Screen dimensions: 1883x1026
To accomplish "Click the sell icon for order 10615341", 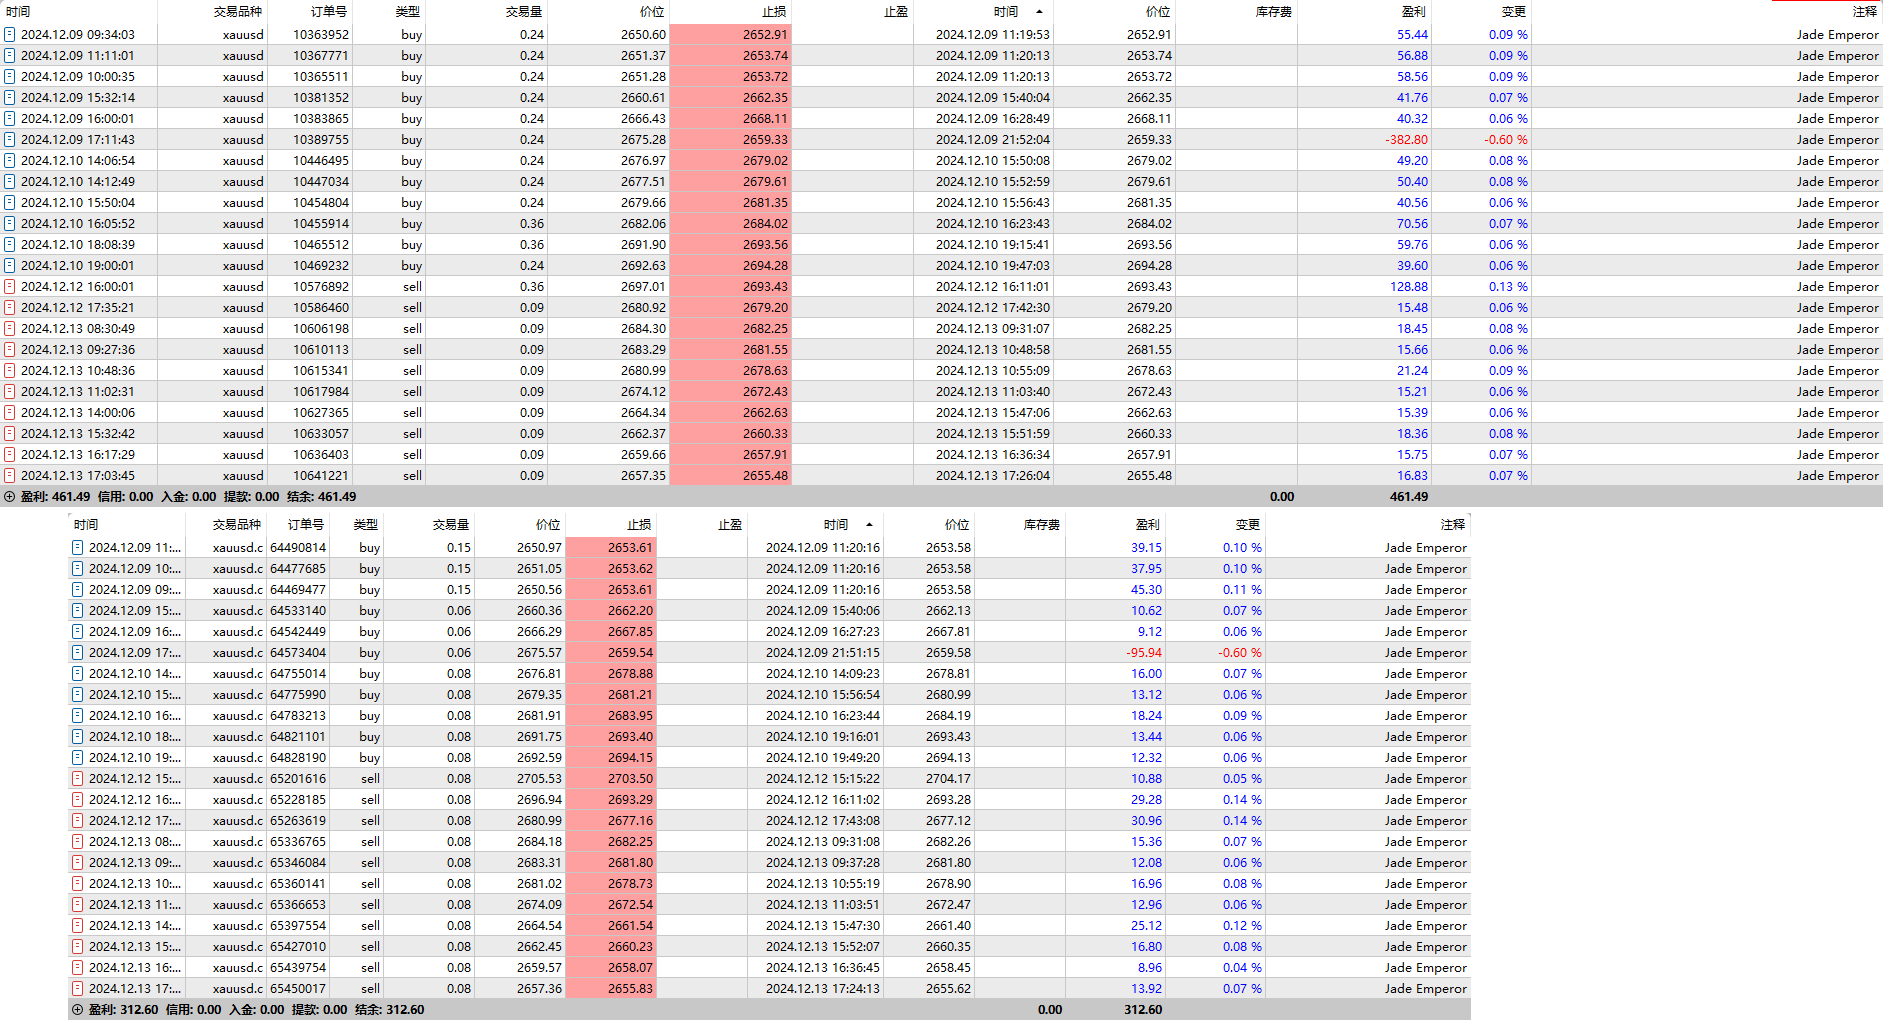I will 10,370.
